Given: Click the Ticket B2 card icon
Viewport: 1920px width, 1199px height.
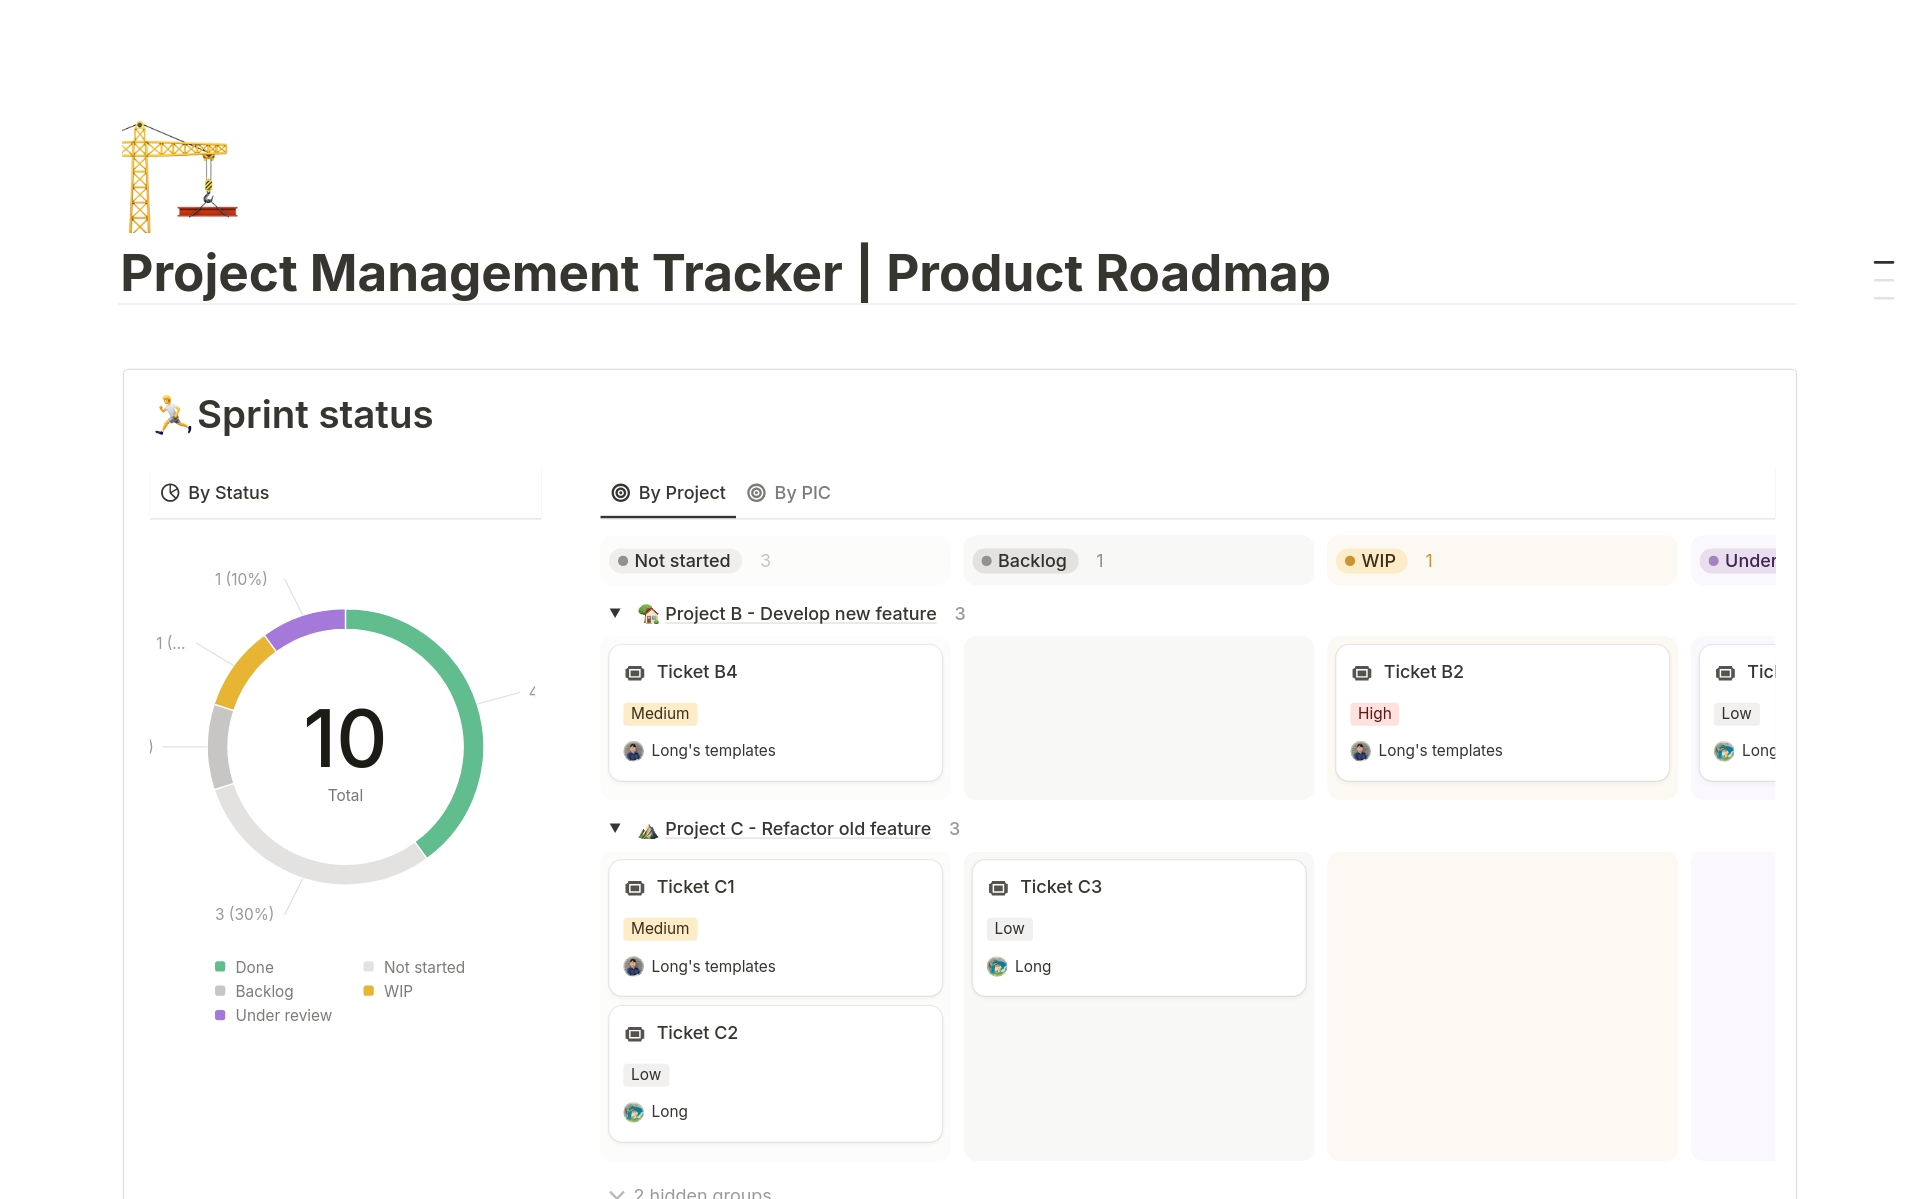Looking at the screenshot, I should point(1361,673).
